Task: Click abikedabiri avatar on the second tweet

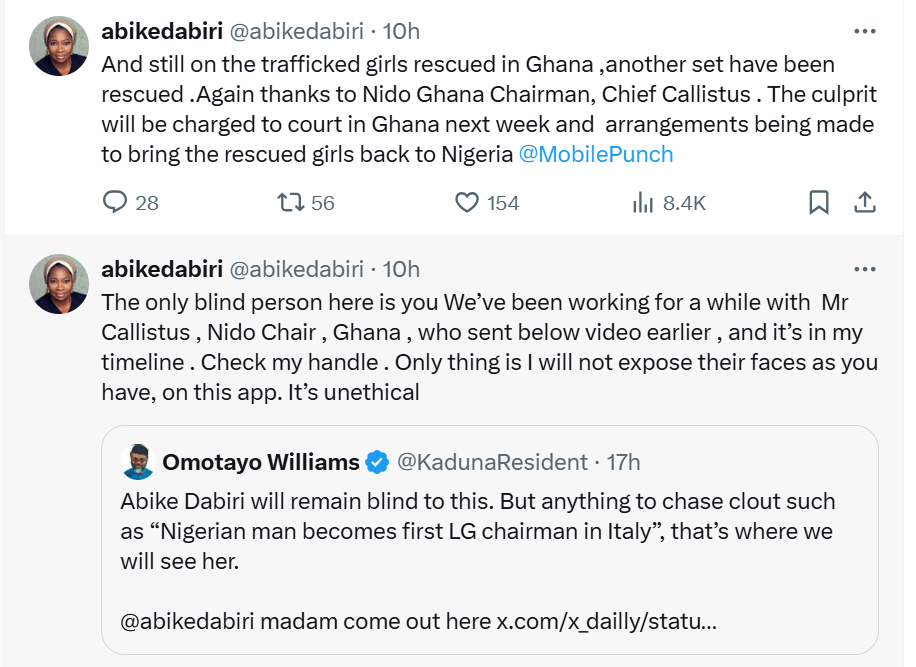Action: pyautogui.click(x=59, y=284)
